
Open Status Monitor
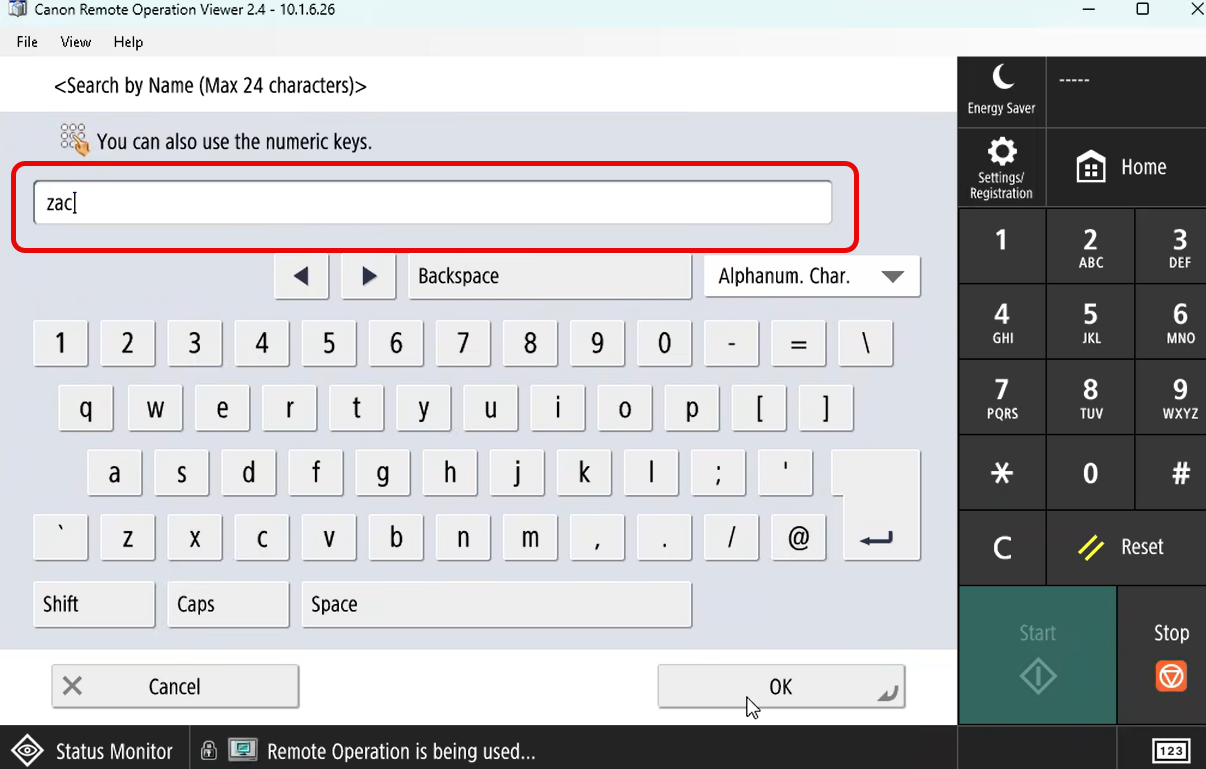coord(93,751)
